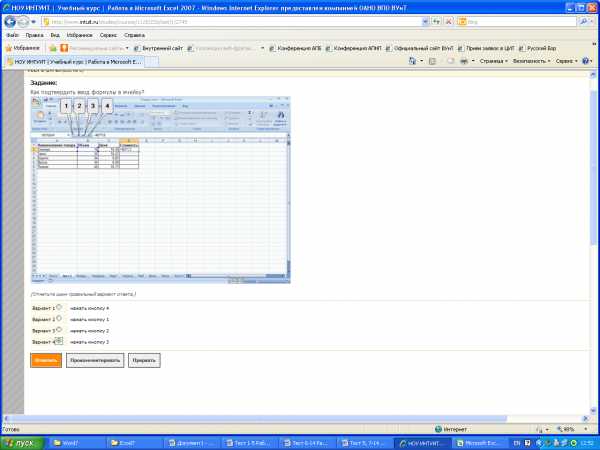Go back with the browser Back arrow
The image size is (600, 450).
(10, 22)
